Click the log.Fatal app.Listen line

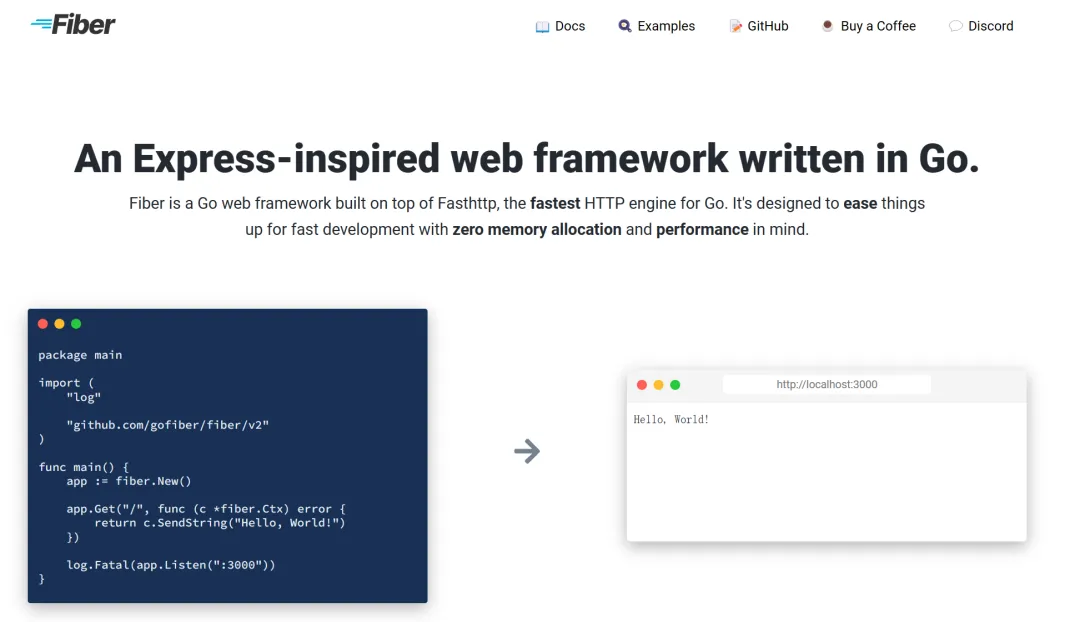coord(171,565)
